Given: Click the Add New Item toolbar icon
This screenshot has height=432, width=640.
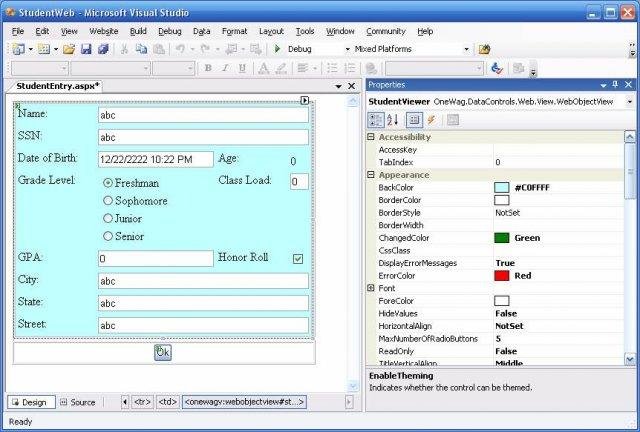Looking at the screenshot, I should click(x=43, y=49).
